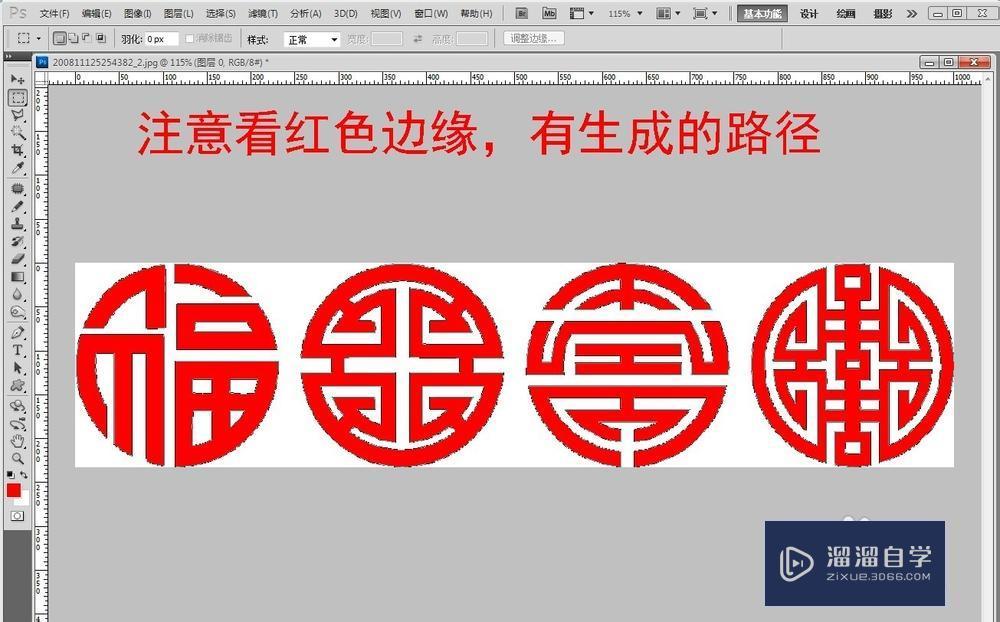Pick the white background color swatch

coord(24,501)
